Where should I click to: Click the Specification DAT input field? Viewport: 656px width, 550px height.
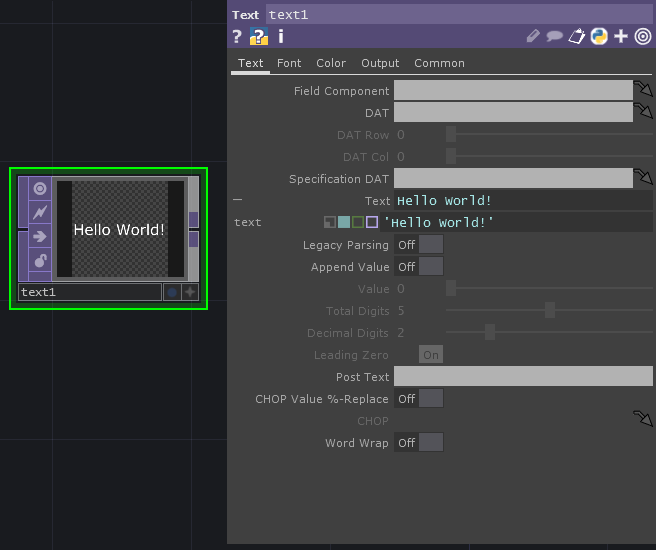point(513,178)
